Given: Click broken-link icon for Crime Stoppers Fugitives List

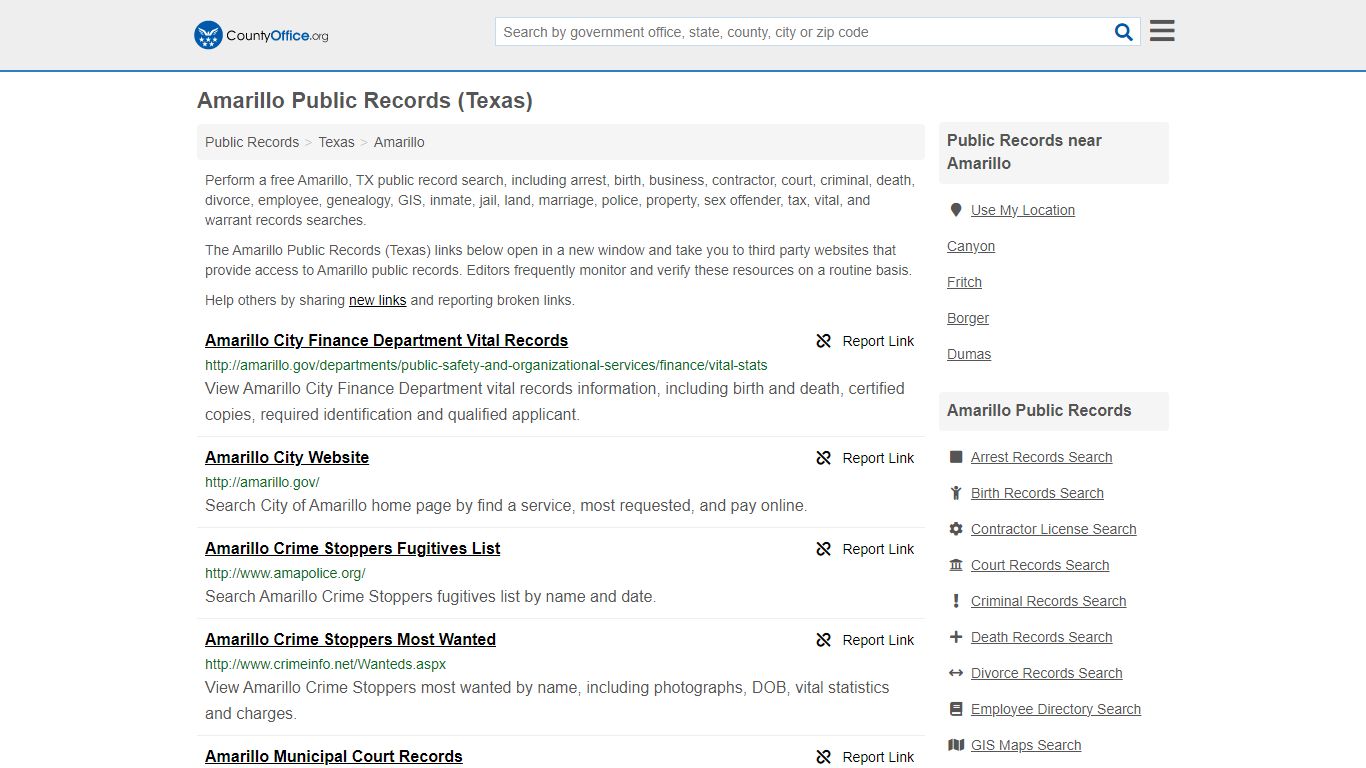Looking at the screenshot, I should [824, 549].
